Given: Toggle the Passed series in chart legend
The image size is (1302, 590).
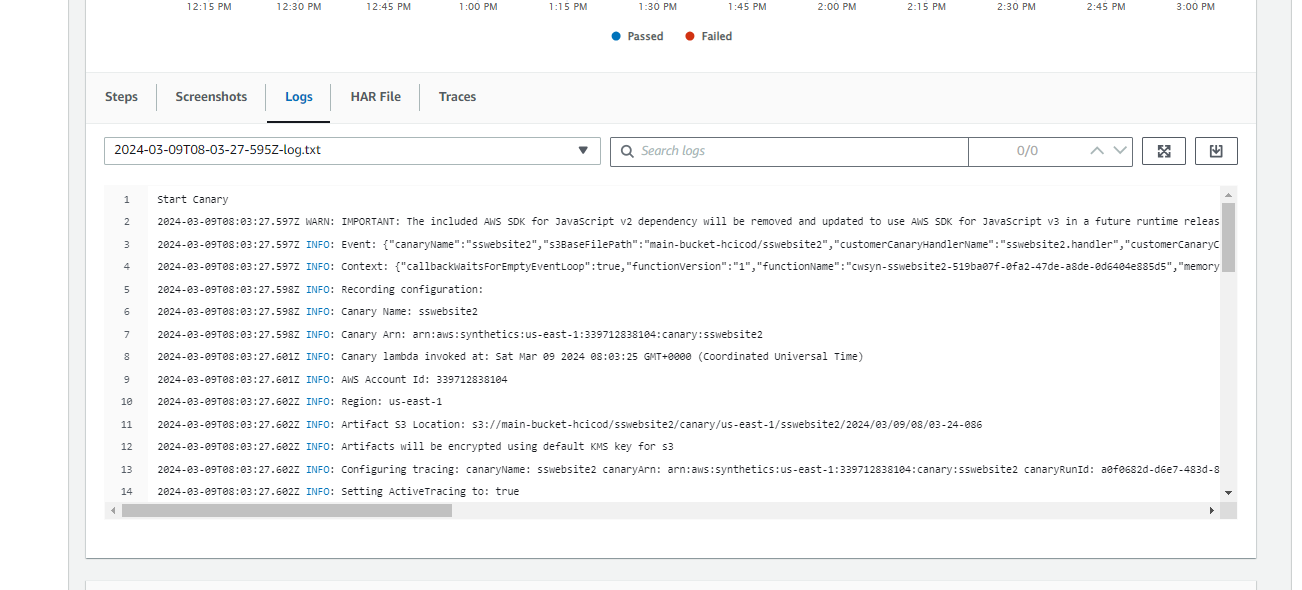Looking at the screenshot, I should click(637, 36).
